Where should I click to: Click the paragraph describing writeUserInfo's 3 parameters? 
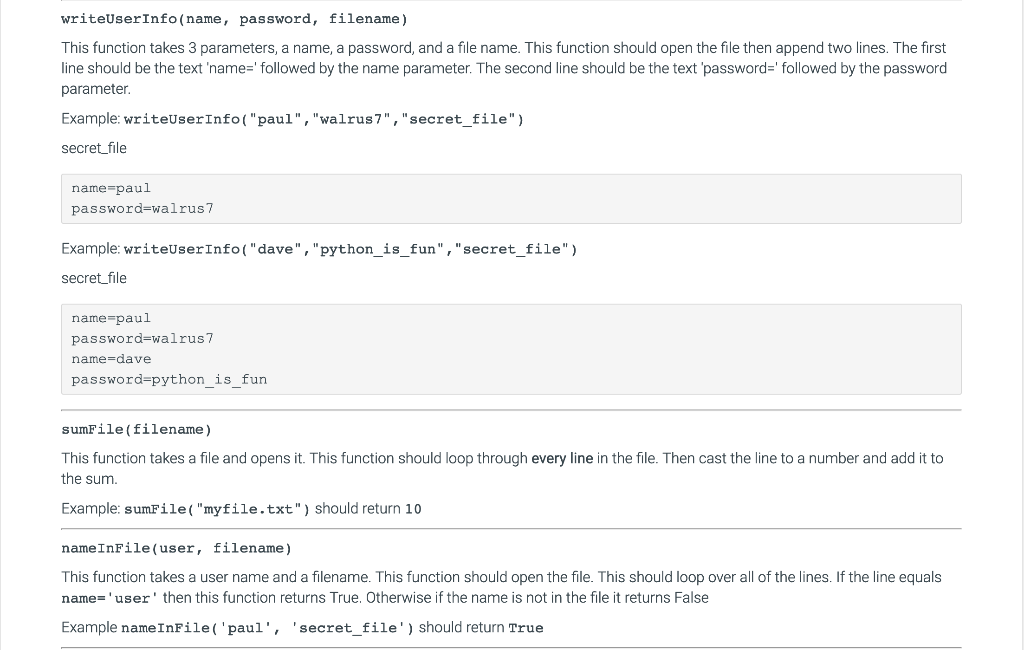click(504, 68)
